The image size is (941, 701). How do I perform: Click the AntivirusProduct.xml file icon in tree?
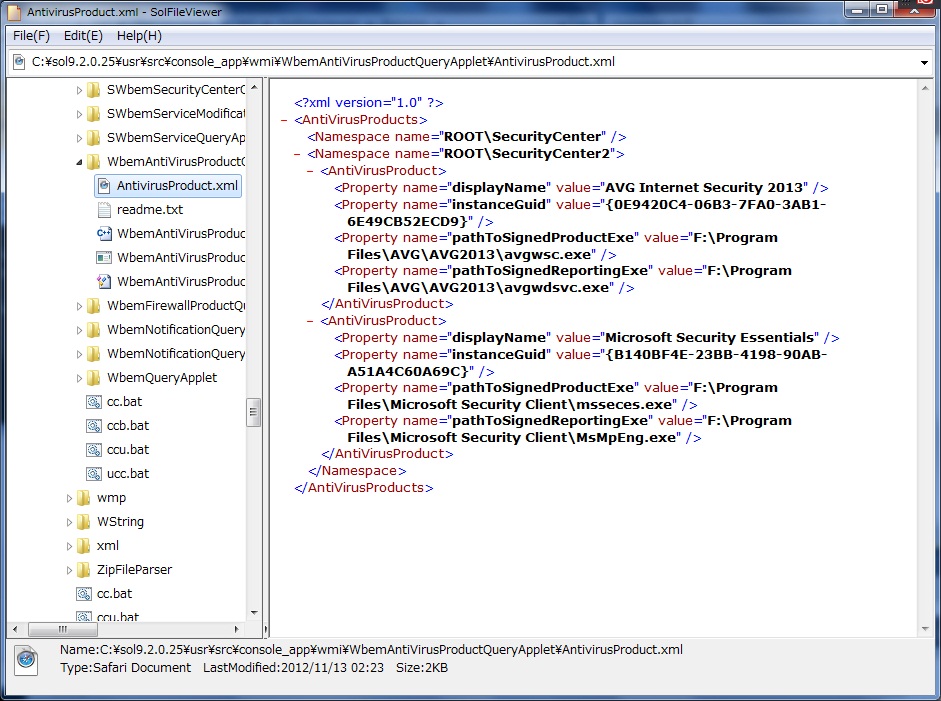[104, 185]
